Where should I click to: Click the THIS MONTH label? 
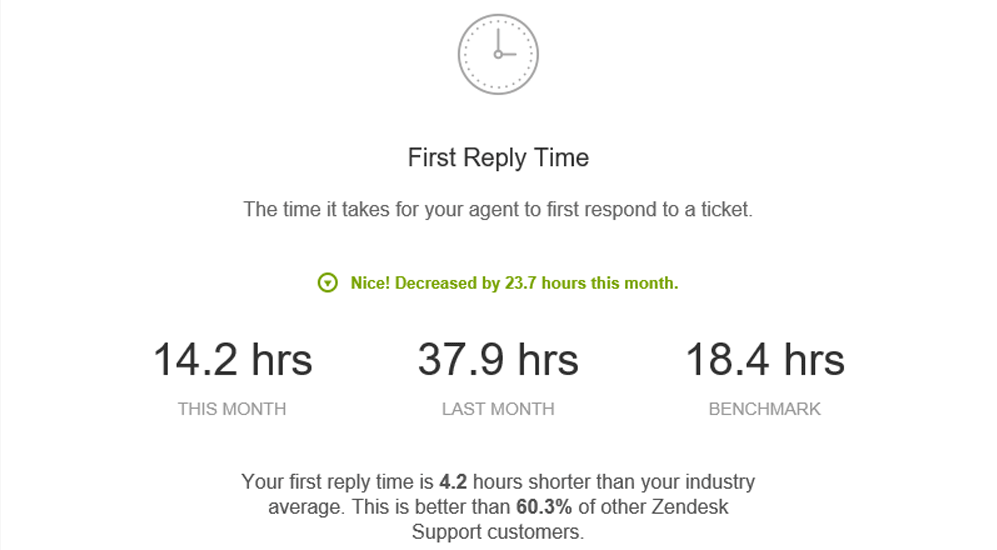(232, 409)
